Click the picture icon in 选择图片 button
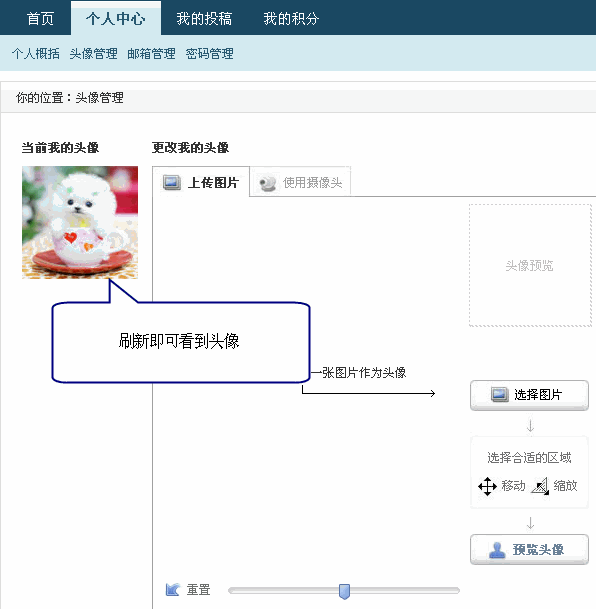The height and width of the screenshot is (609, 596). (x=499, y=395)
